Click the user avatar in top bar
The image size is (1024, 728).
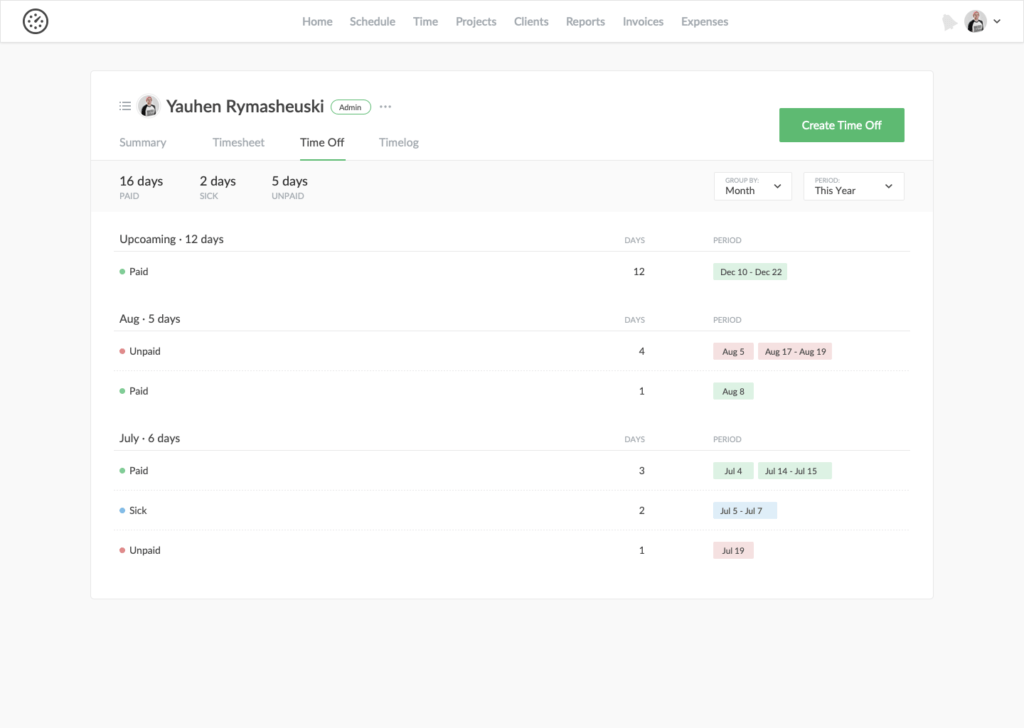(x=975, y=21)
